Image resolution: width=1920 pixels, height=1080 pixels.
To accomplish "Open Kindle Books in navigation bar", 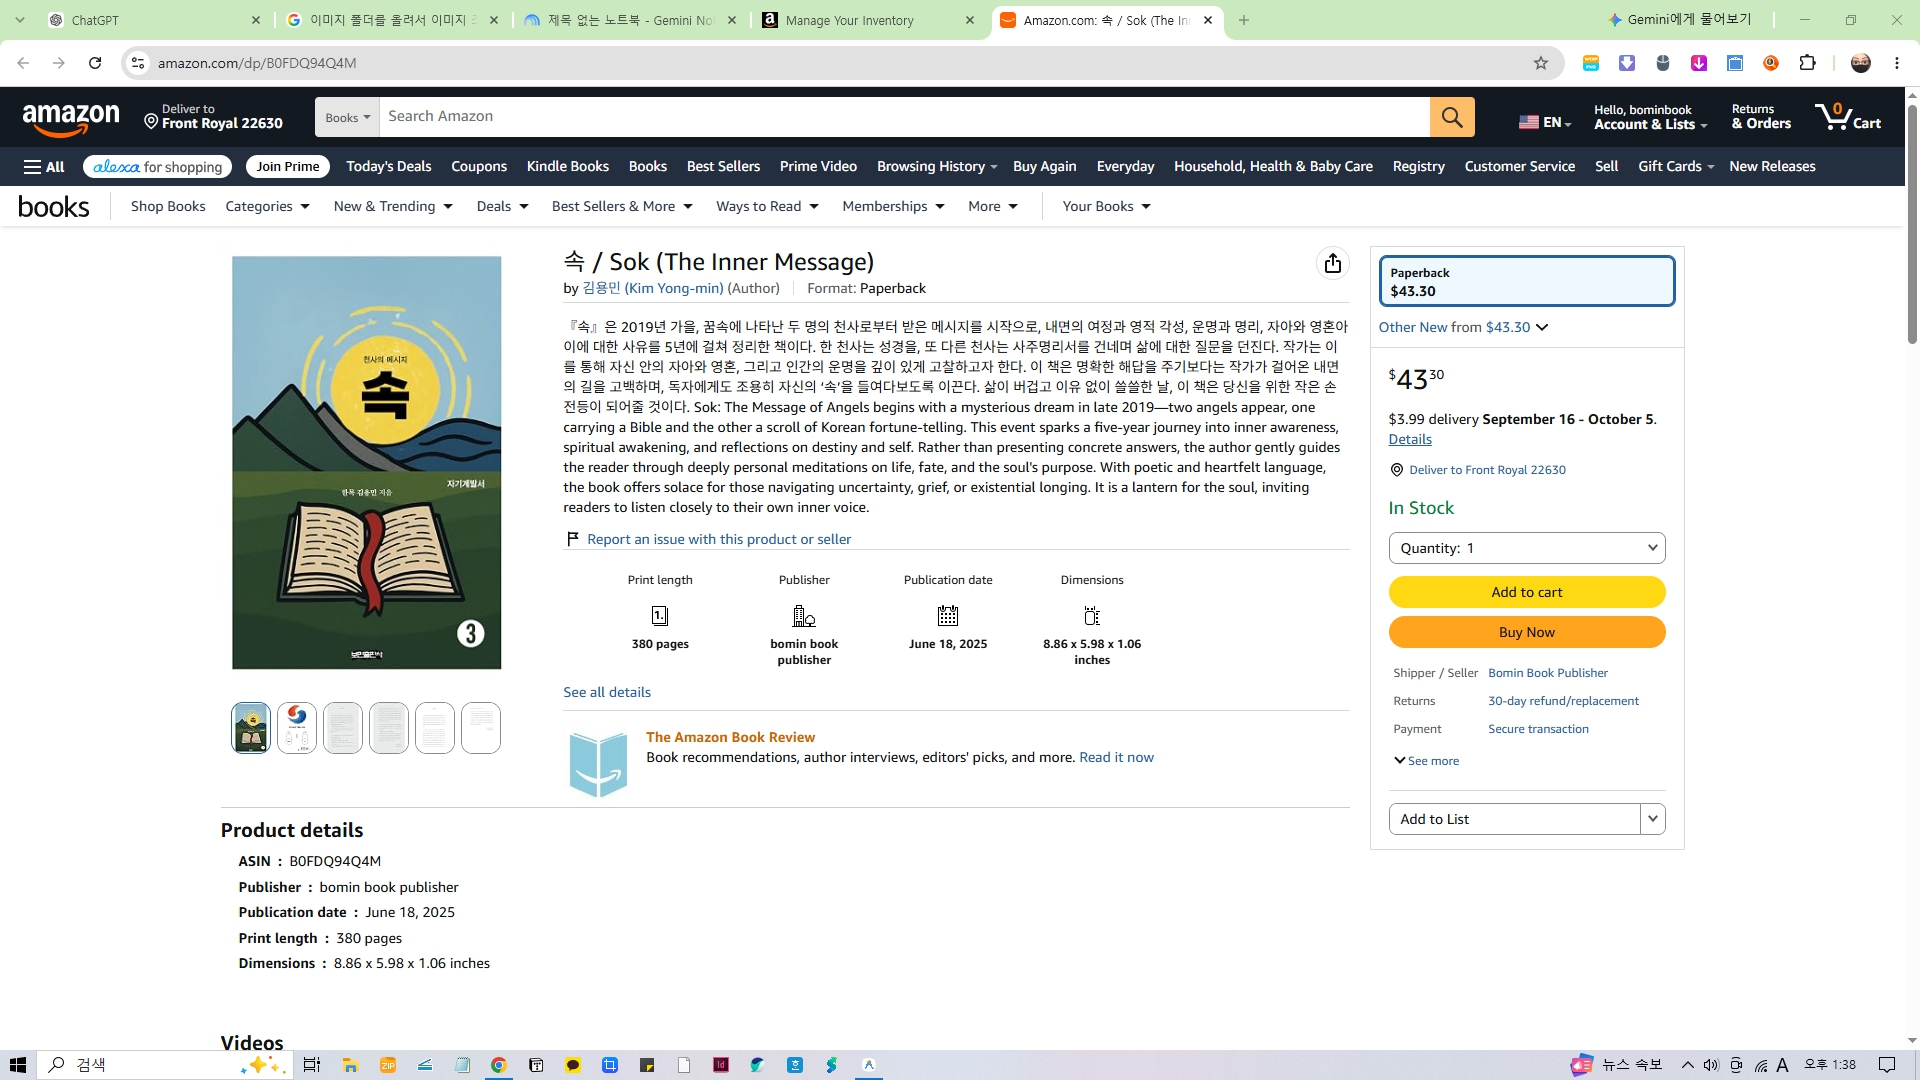I will 568,167.
